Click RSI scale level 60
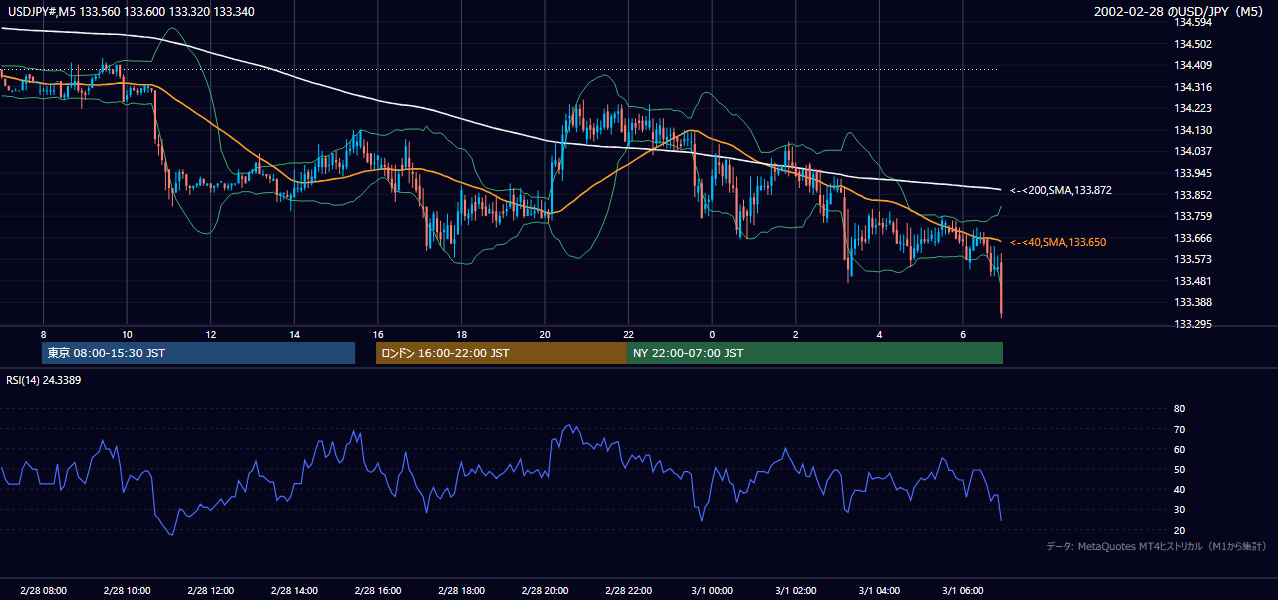 1179,449
